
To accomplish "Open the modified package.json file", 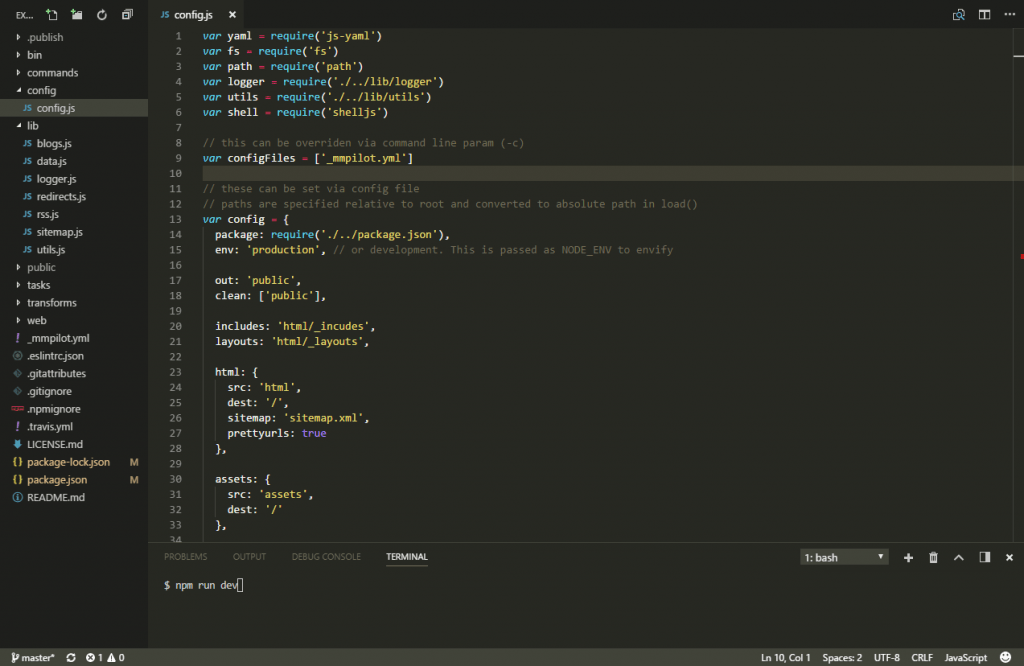I will click(74, 479).
